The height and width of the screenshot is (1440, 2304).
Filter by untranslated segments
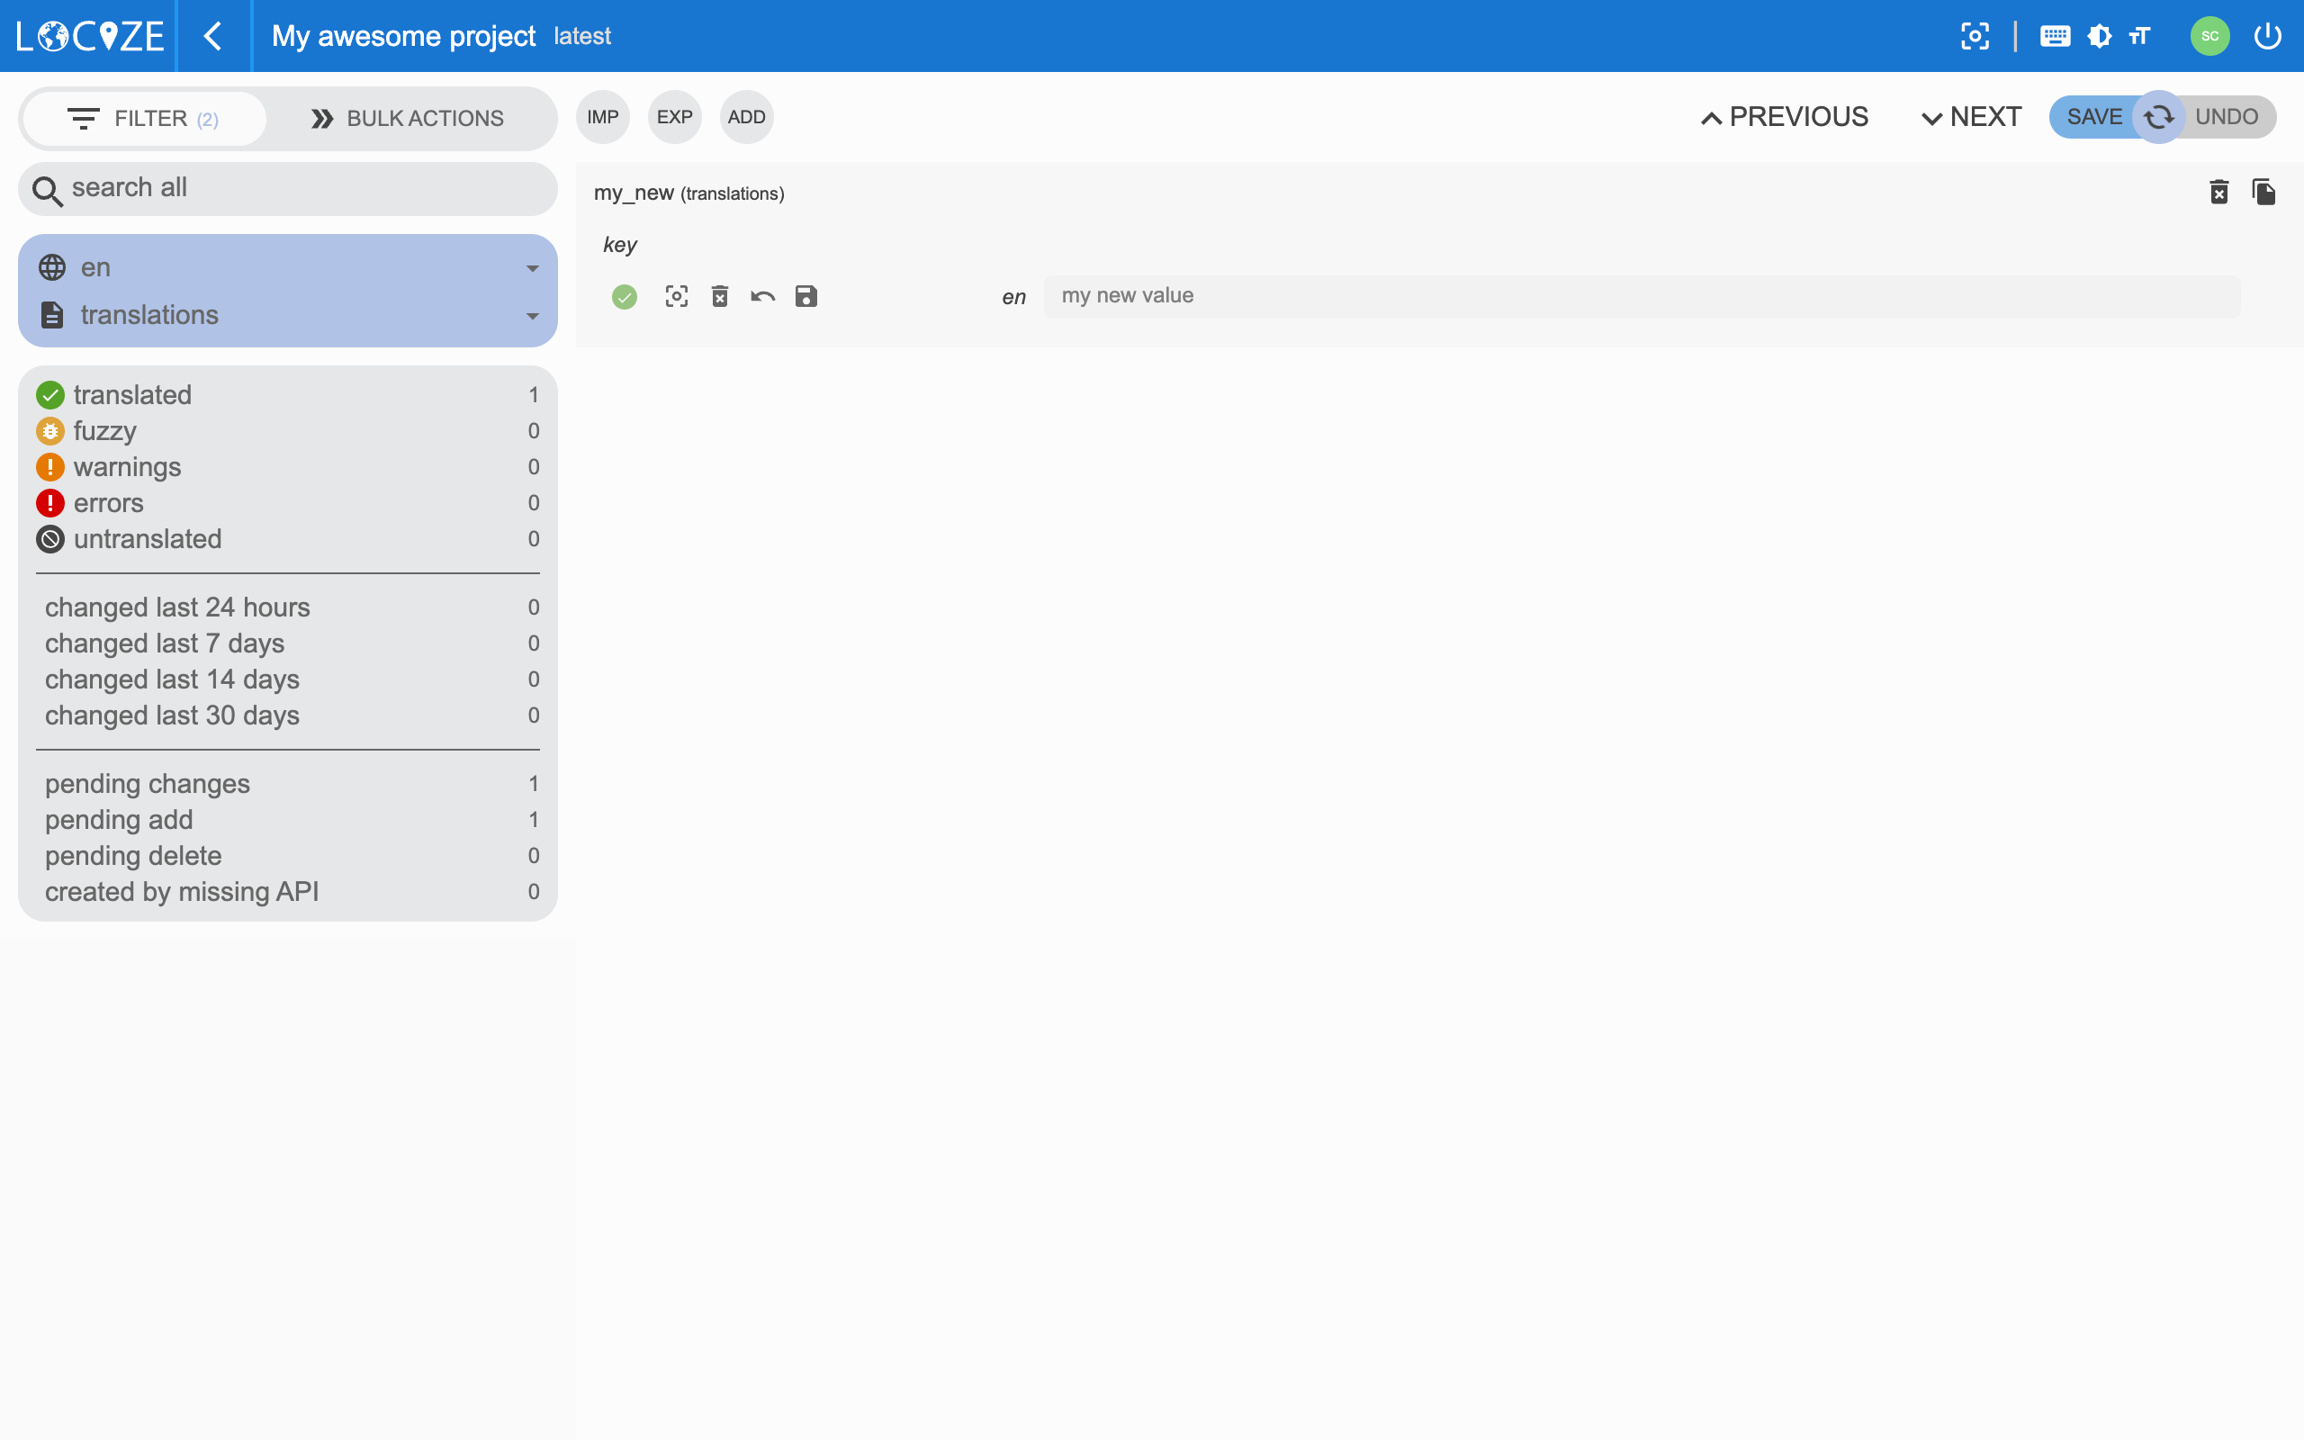click(147, 539)
